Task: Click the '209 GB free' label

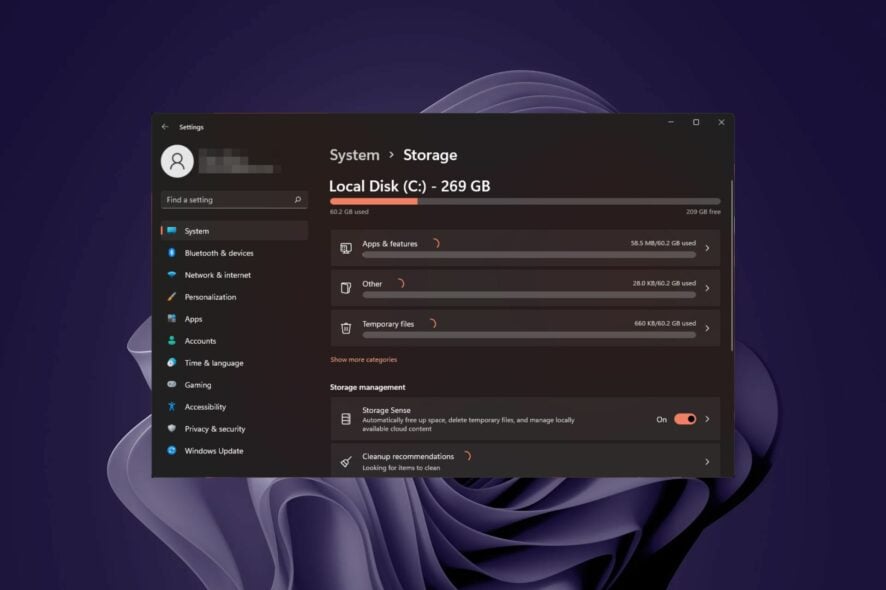Action: click(x=703, y=212)
